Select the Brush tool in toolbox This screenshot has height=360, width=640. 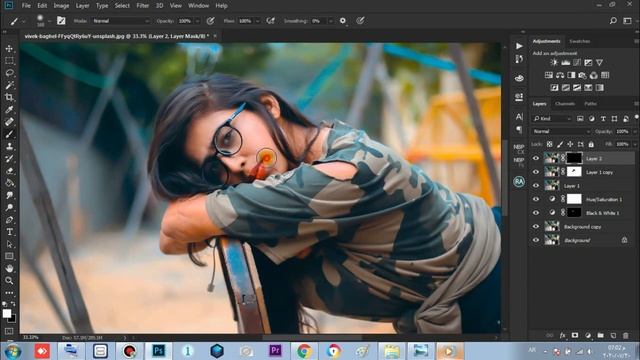[x=9, y=134]
